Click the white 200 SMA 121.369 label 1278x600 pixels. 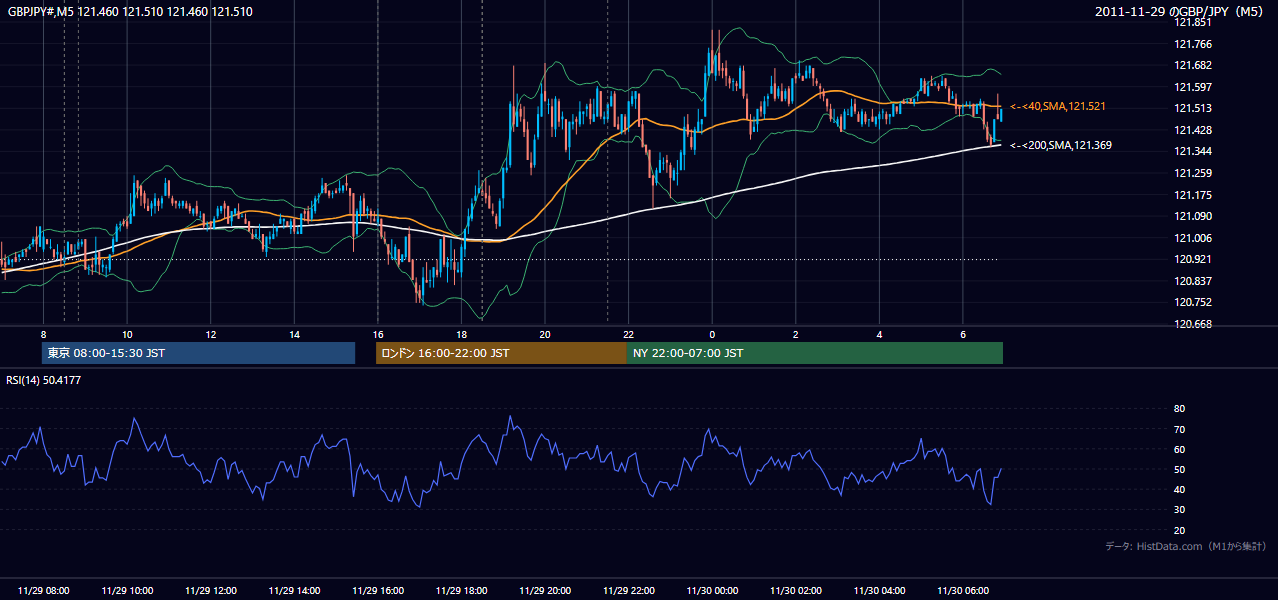click(x=1060, y=145)
